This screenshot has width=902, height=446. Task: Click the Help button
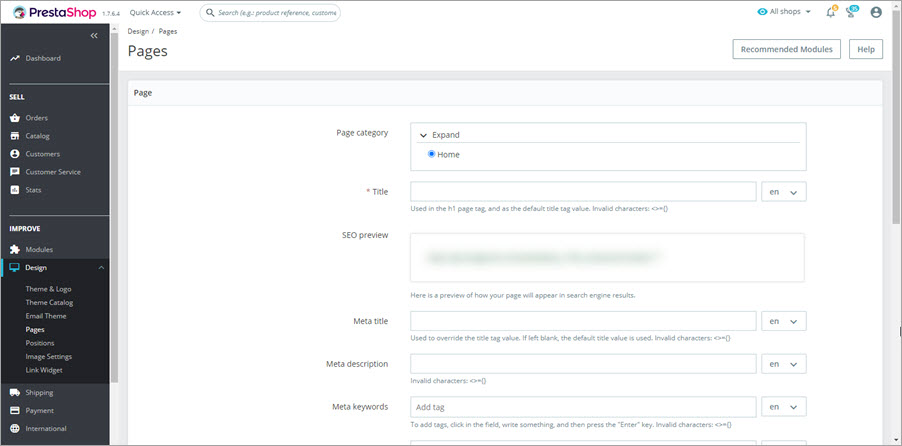click(x=866, y=49)
